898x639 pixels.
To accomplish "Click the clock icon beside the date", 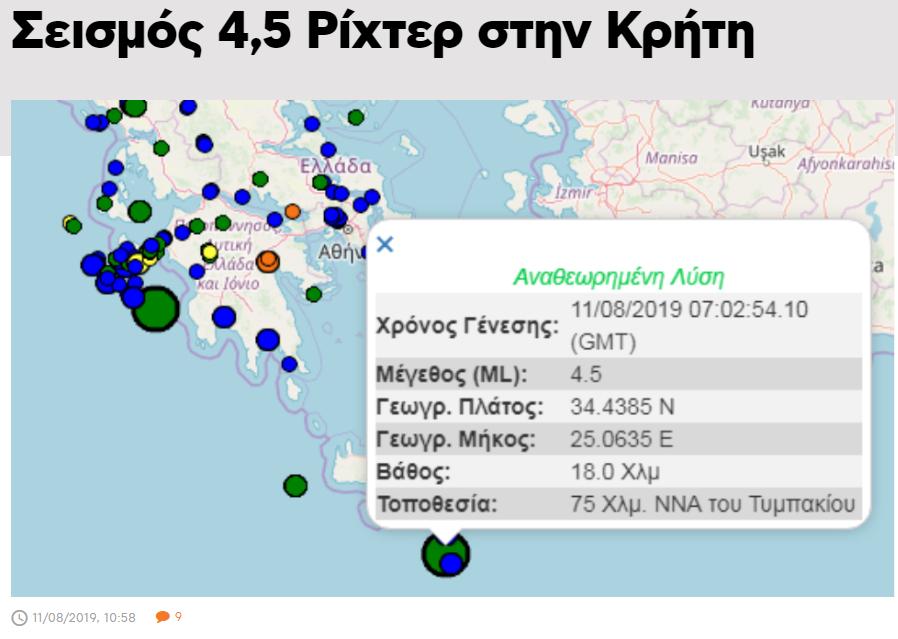I will [x=19, y=618].
